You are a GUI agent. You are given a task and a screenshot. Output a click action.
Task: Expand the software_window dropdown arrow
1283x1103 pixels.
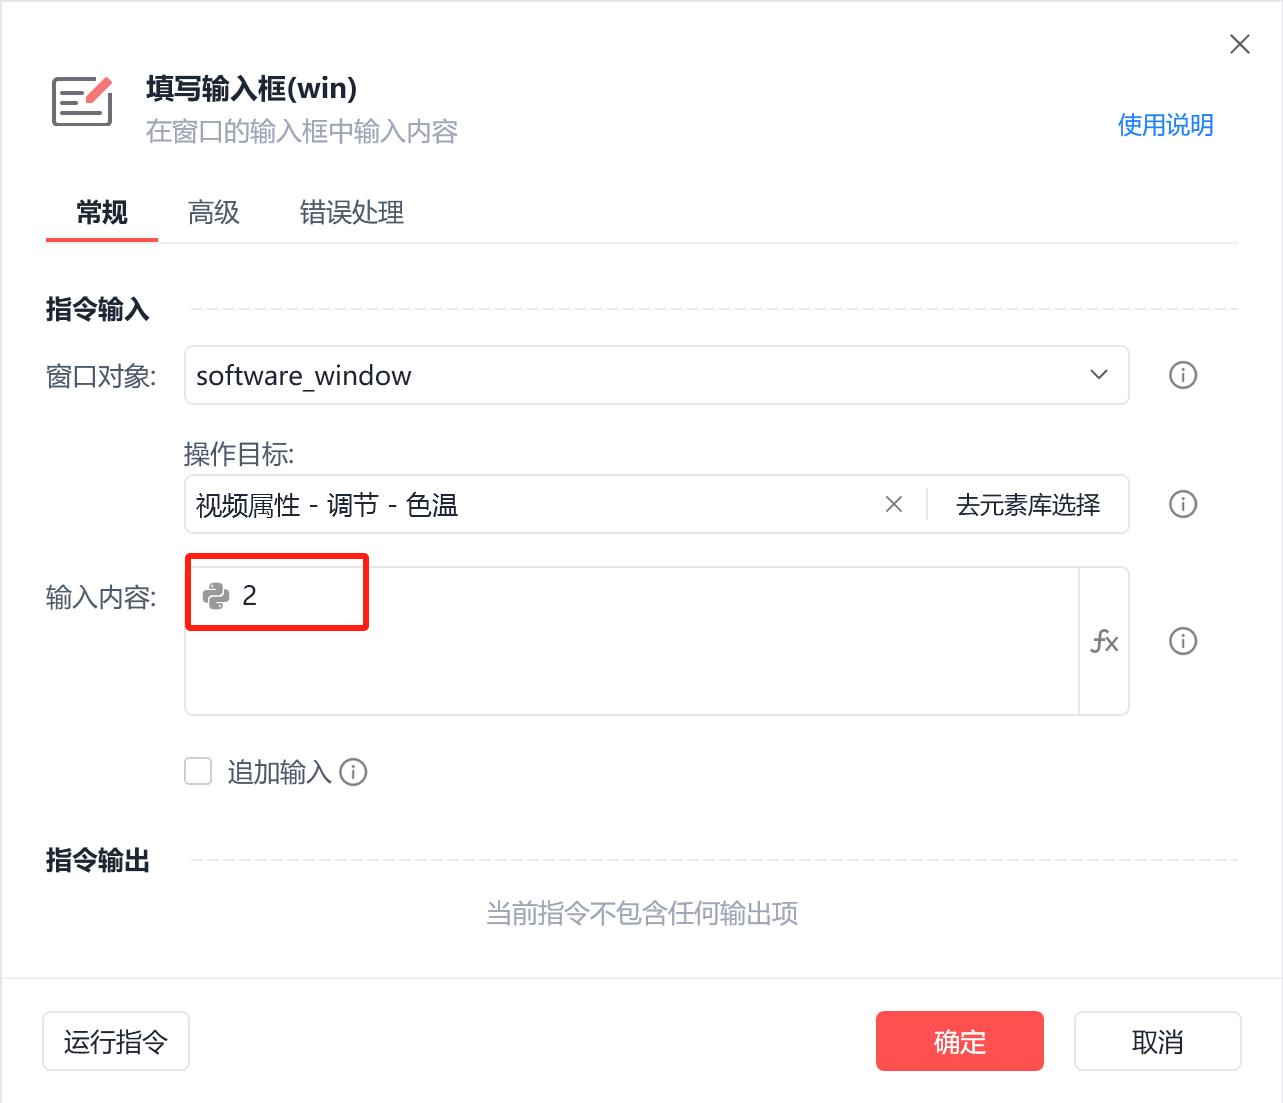tap(1099, 375)
